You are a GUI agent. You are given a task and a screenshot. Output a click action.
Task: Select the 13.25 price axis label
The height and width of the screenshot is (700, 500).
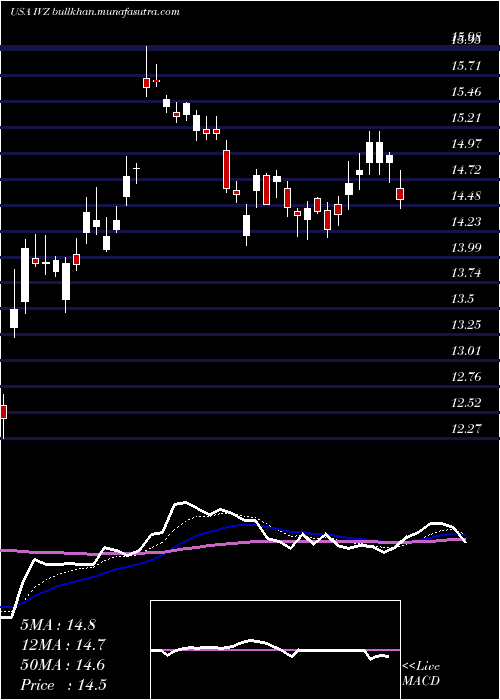(466, 325)
